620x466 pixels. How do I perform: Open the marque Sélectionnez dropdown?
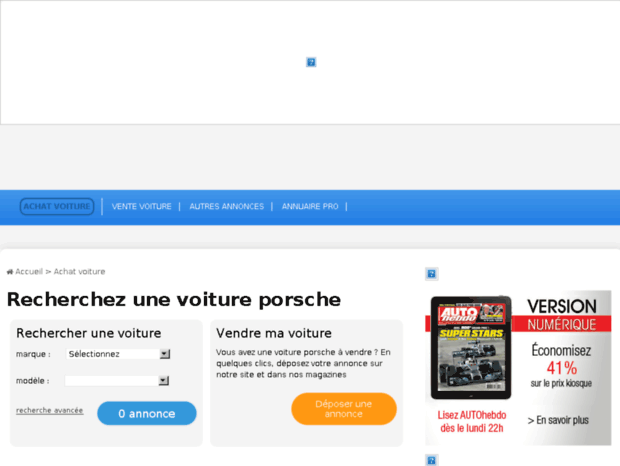click(118, 354)
